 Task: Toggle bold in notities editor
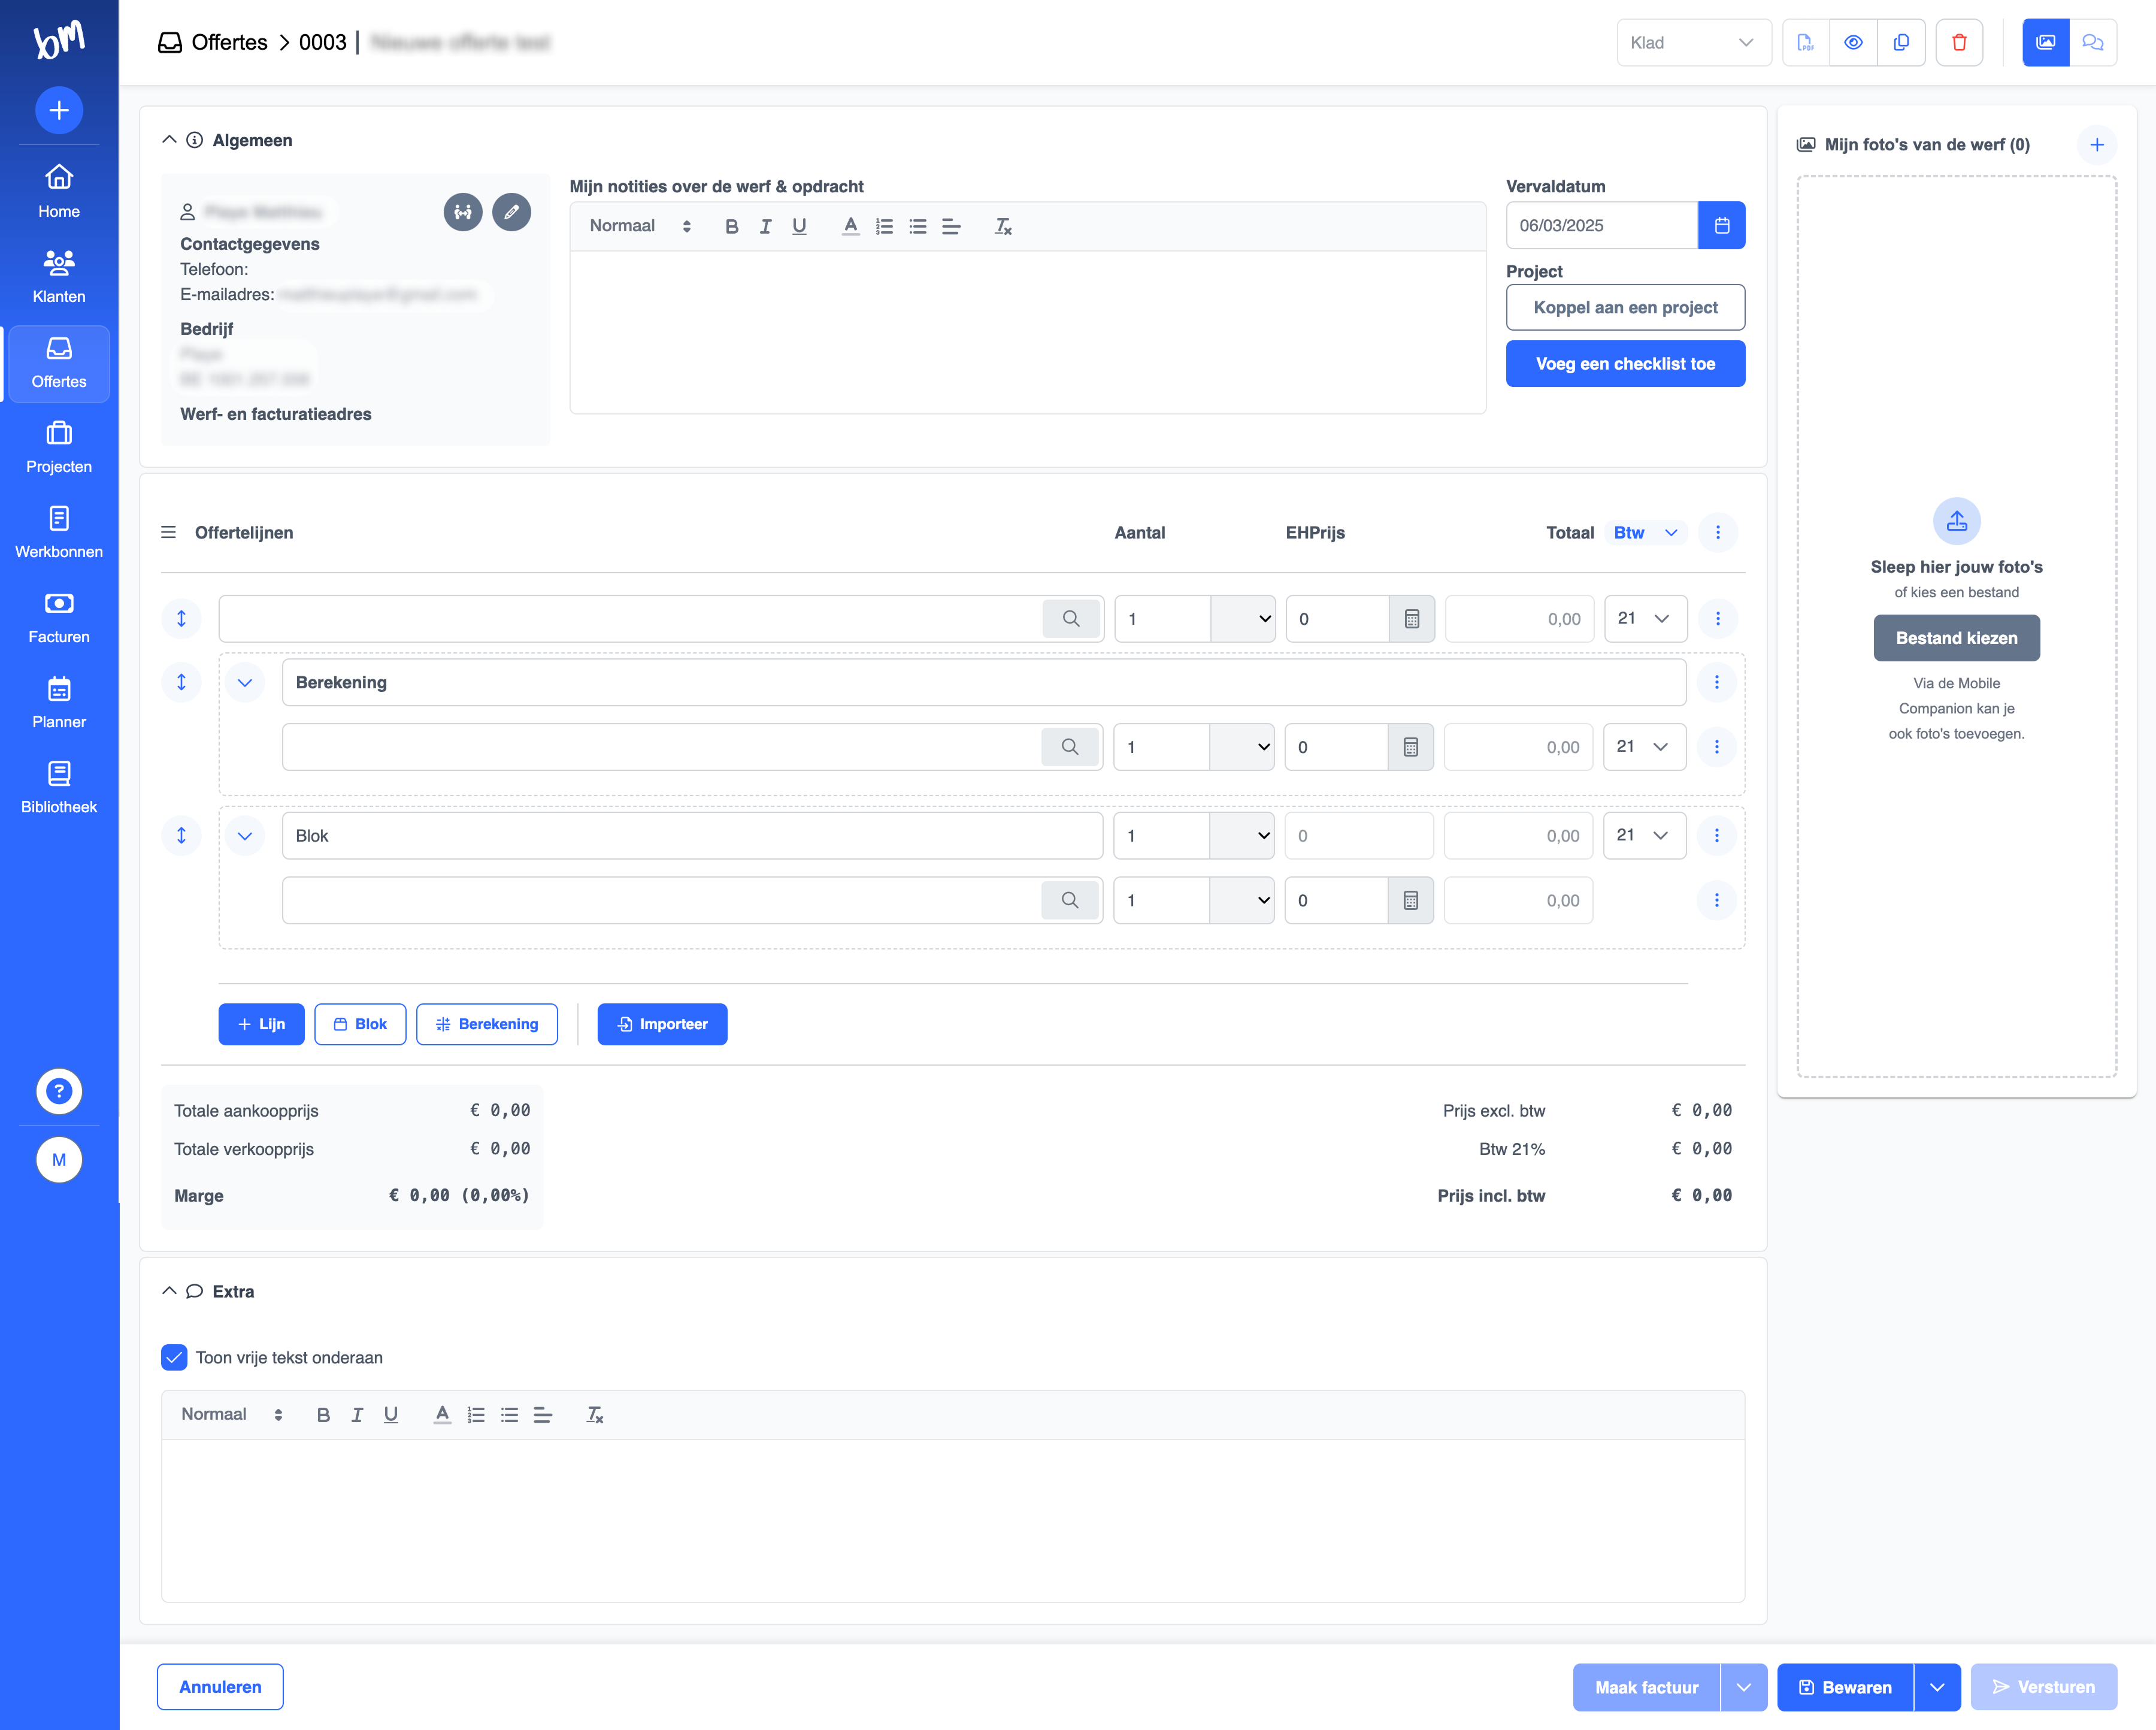click(x=731, y=226)
